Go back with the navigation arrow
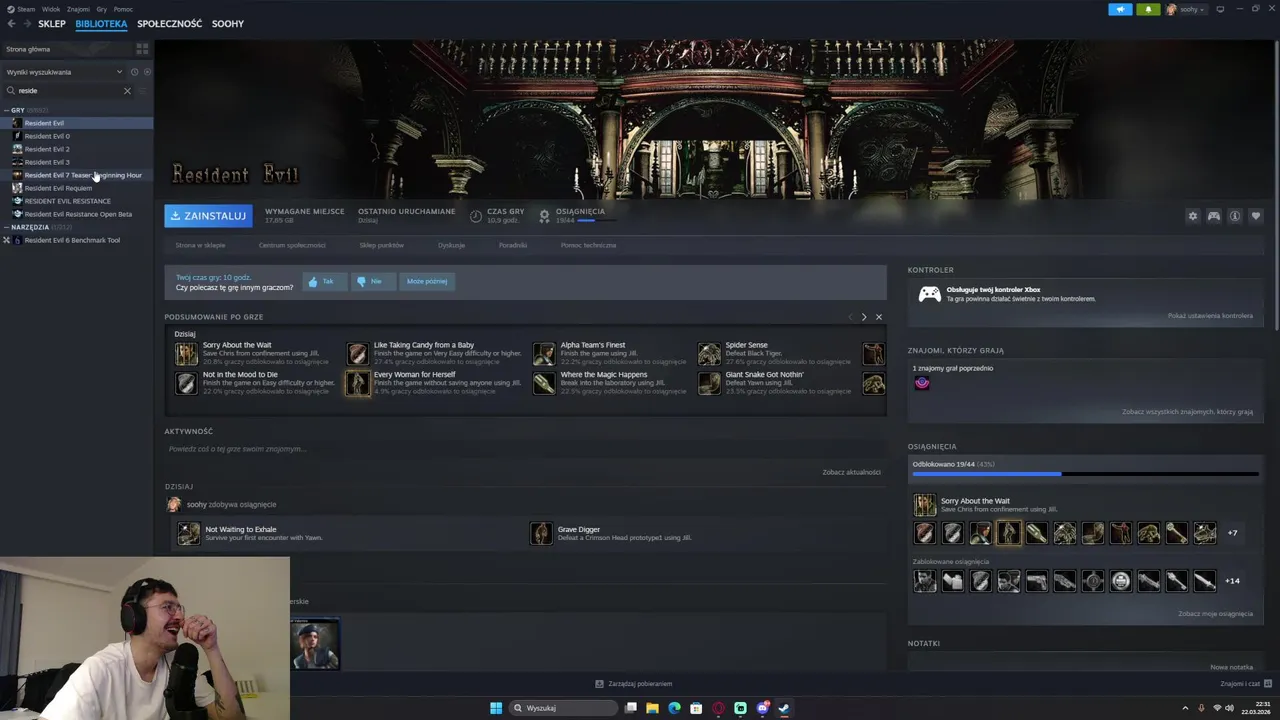1280x720 pixels. point(11,23)
